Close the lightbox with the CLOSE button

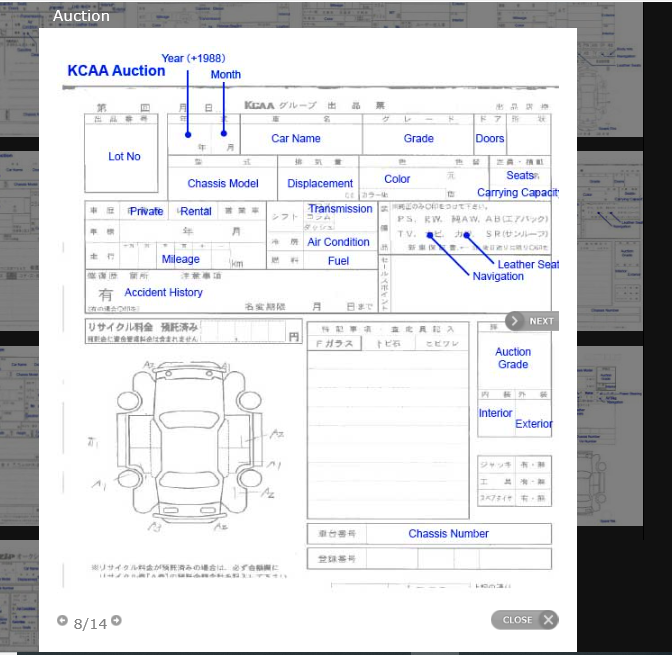coord(525,620)
